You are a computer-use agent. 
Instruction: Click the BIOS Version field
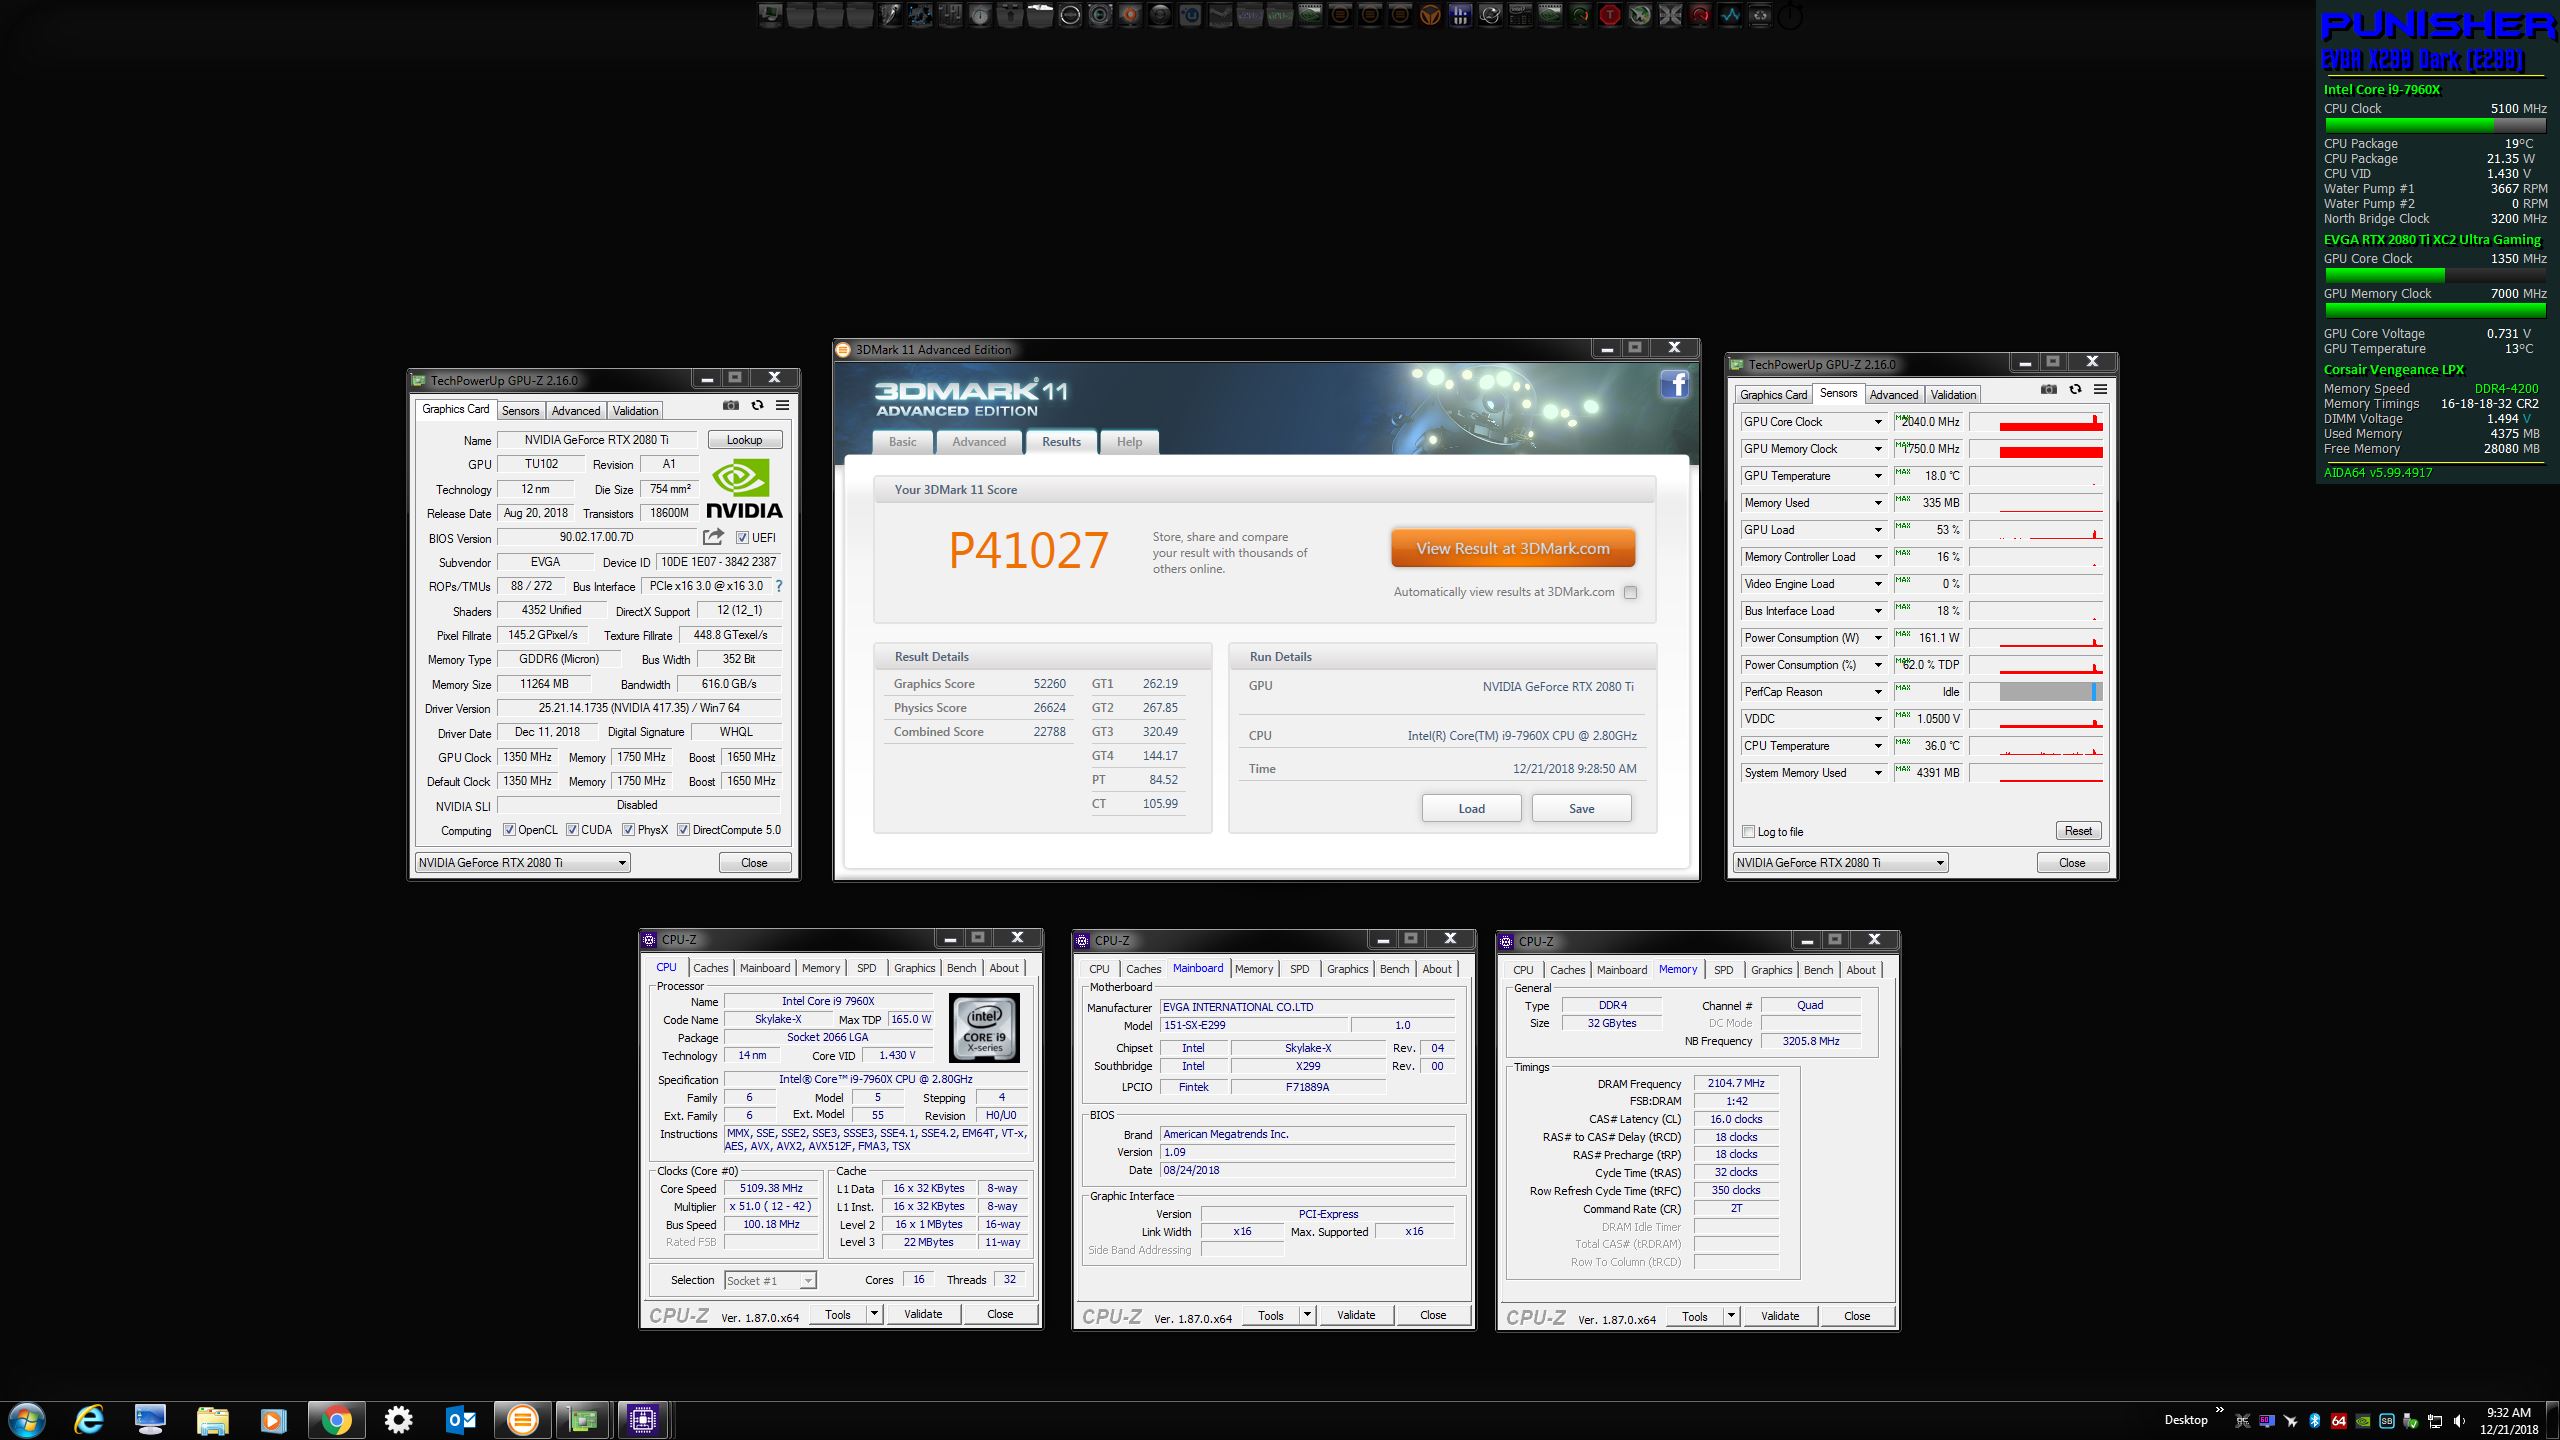point(596,538)
